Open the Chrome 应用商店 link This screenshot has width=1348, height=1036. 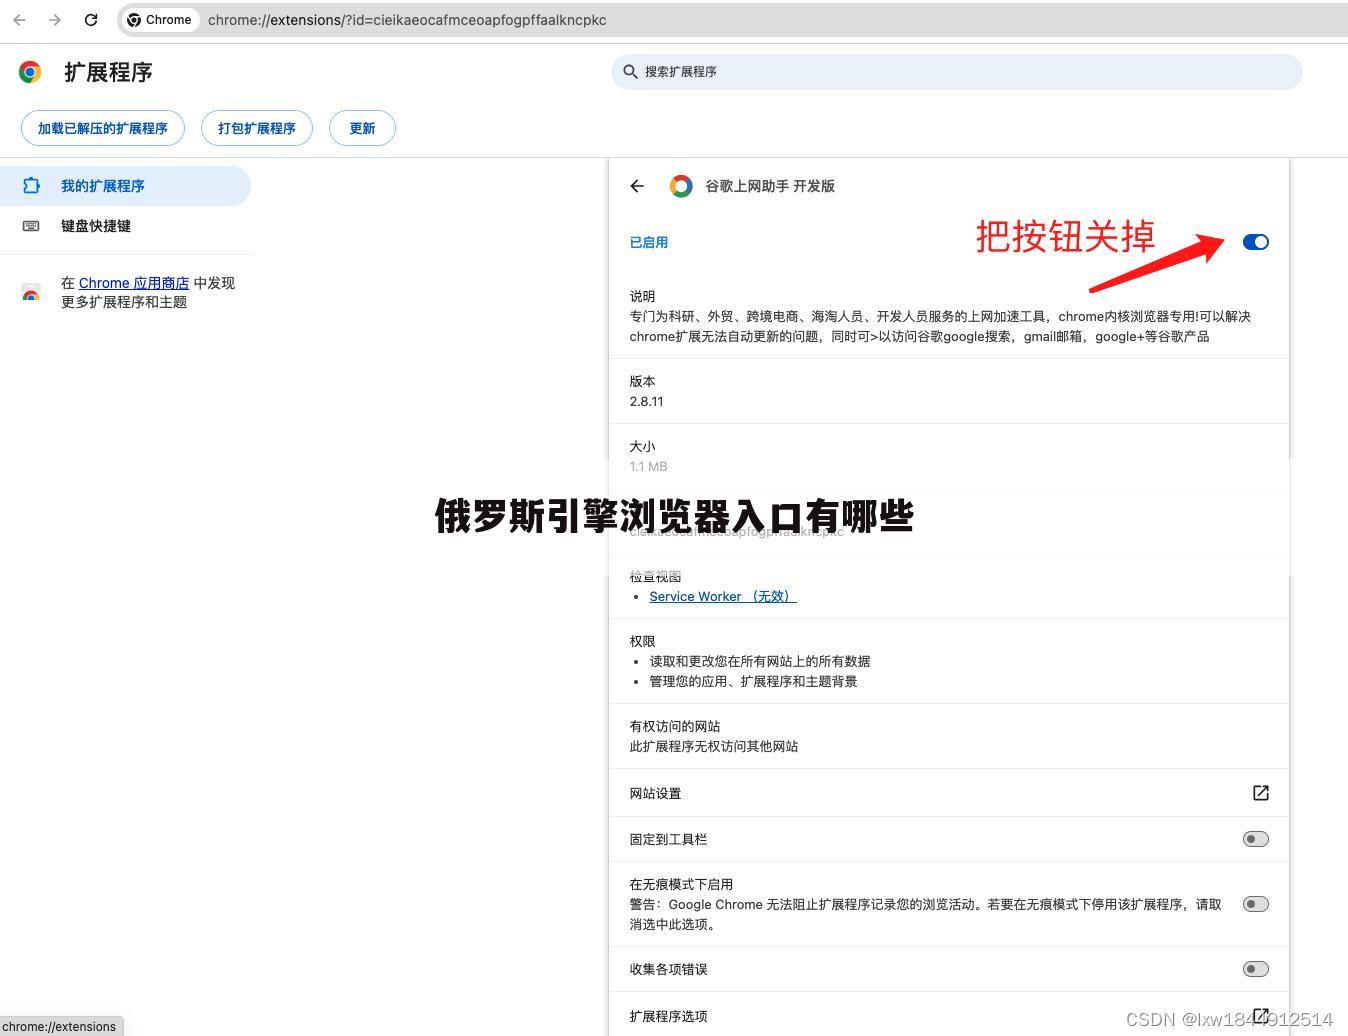(134, 283)
